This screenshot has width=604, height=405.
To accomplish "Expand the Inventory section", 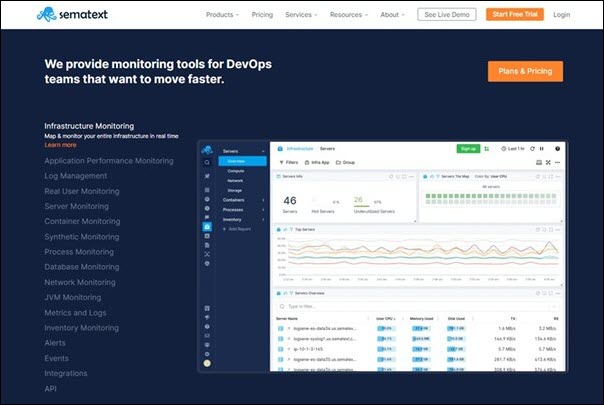I will pos(243,219).
